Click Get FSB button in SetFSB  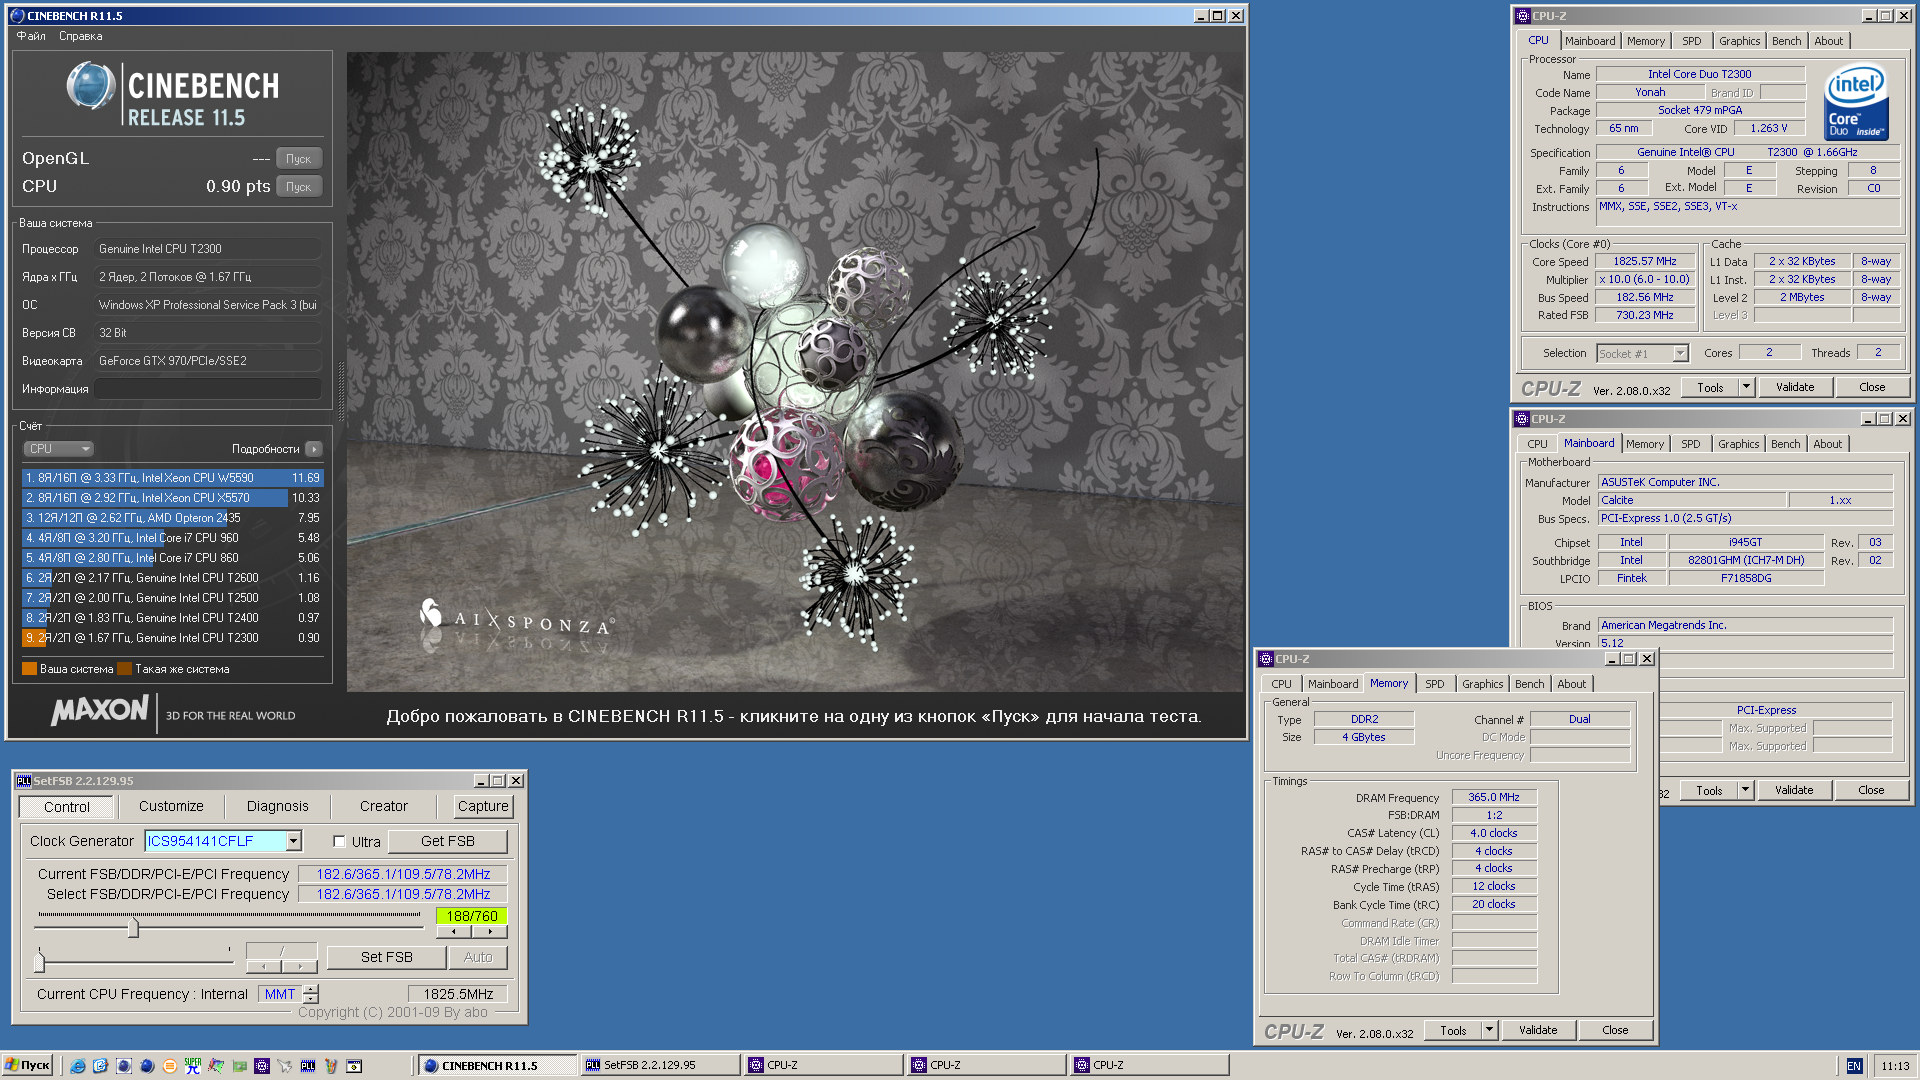[x=447, y=842]
